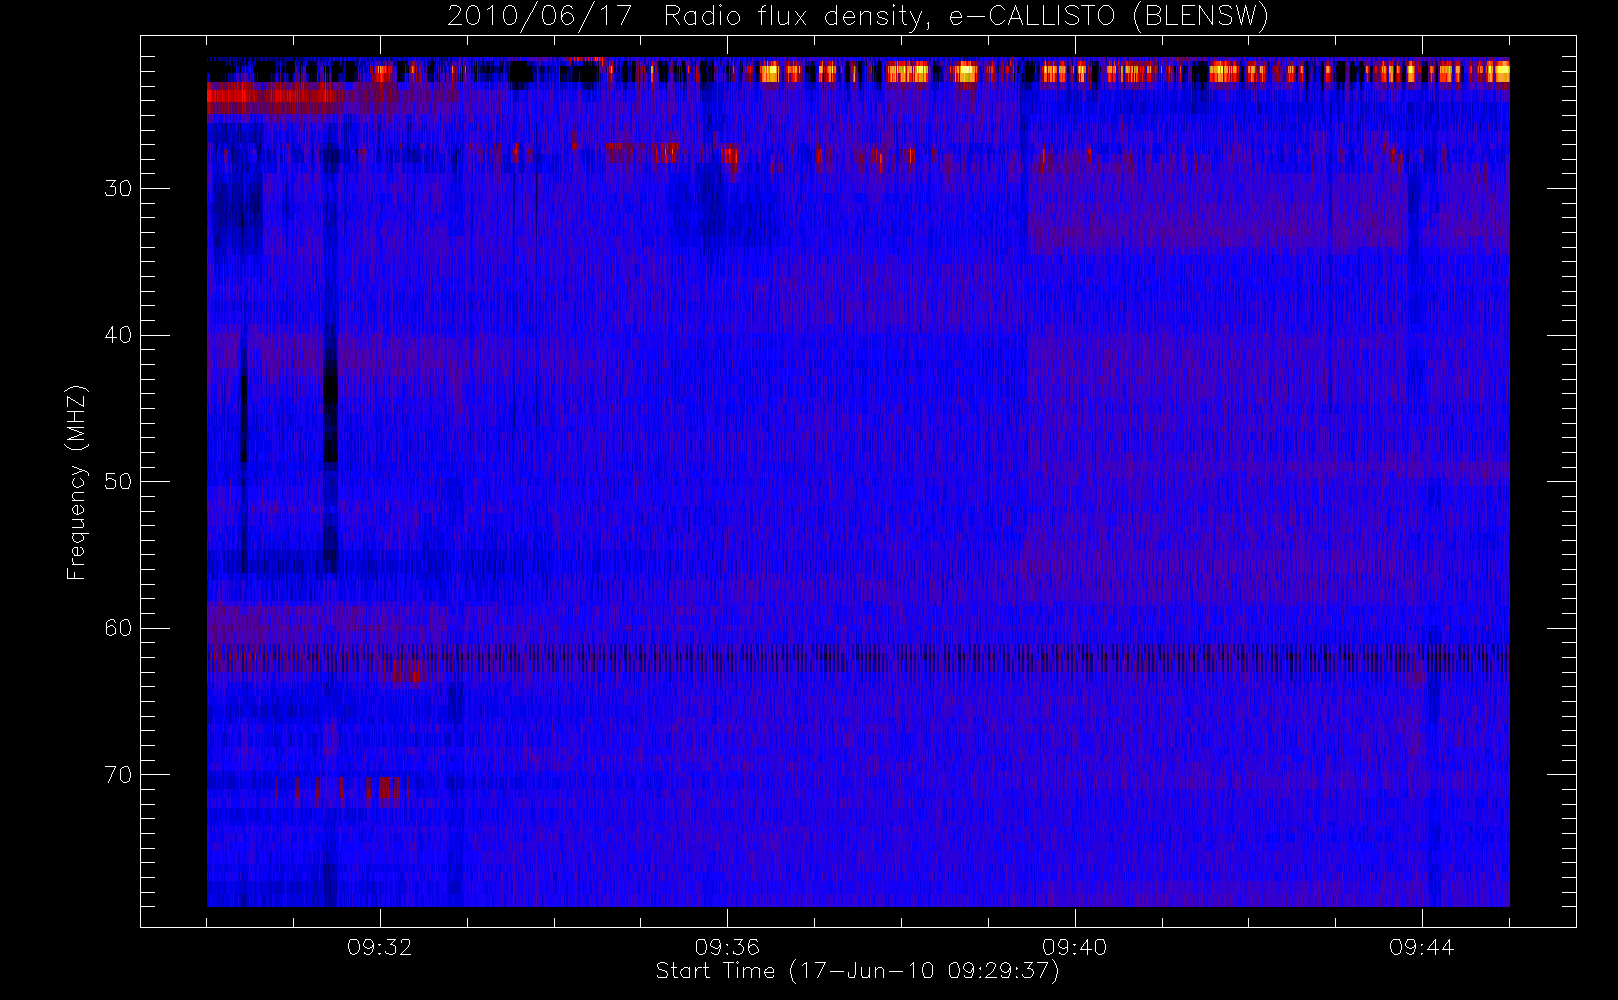This screenshot has height=1000, width=1618.
Task: Click the time tick label '09:36'
Action: coord(727,947)
